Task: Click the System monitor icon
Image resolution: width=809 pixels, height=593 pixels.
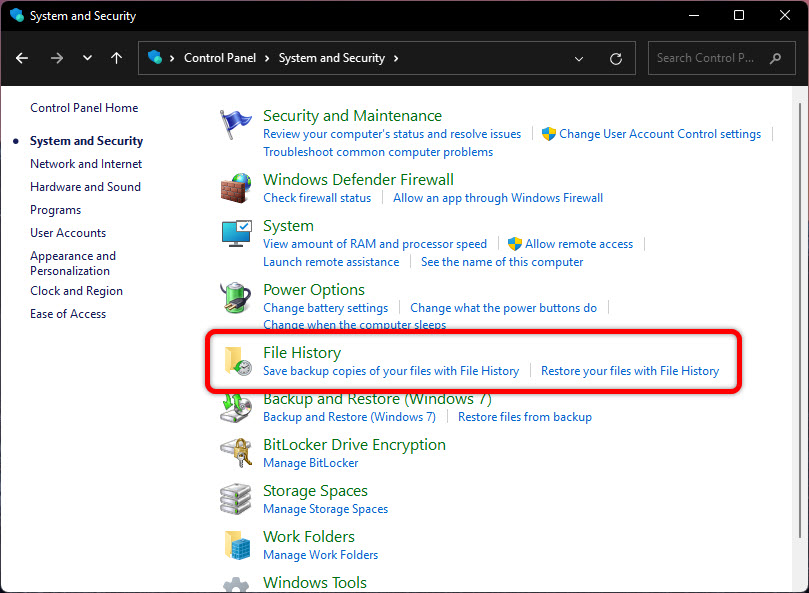Action: click(x=236, y=233)
